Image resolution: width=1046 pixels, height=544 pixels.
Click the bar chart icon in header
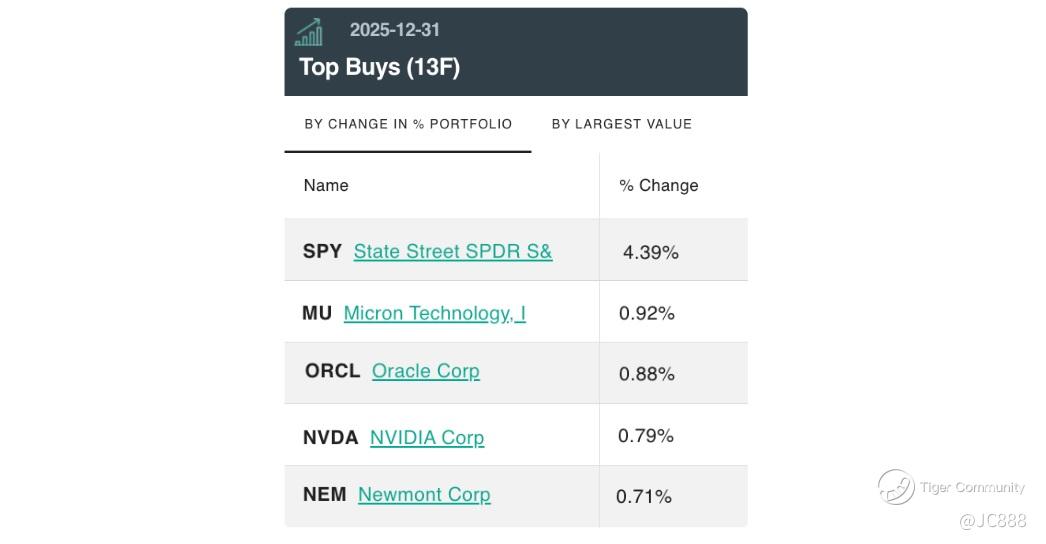pos(309,32)
